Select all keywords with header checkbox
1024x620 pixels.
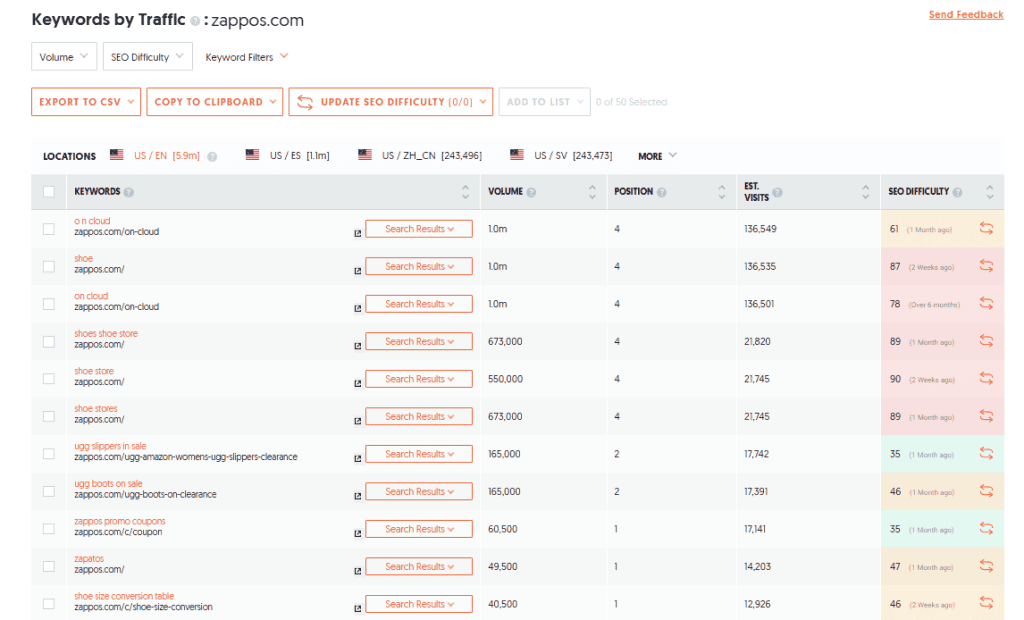(49, 191)
